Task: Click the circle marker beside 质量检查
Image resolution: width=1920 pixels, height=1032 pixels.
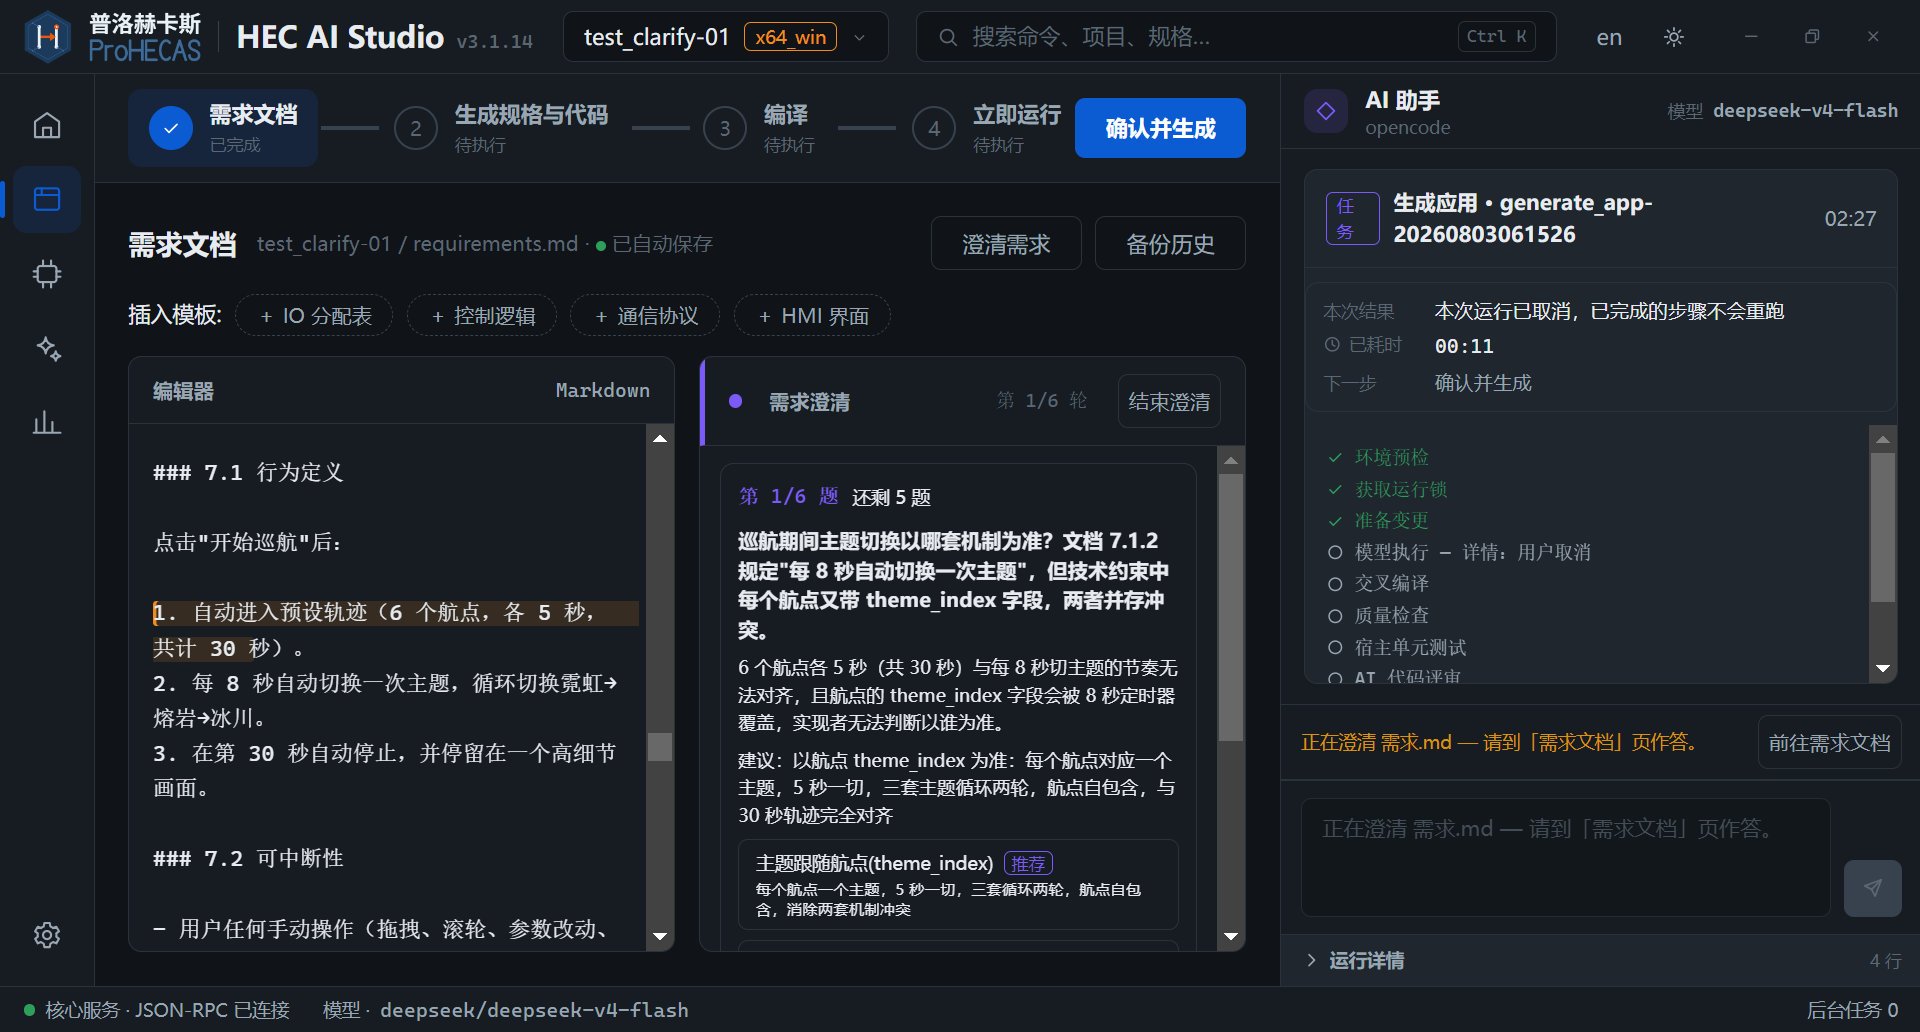Action: 1334,615
